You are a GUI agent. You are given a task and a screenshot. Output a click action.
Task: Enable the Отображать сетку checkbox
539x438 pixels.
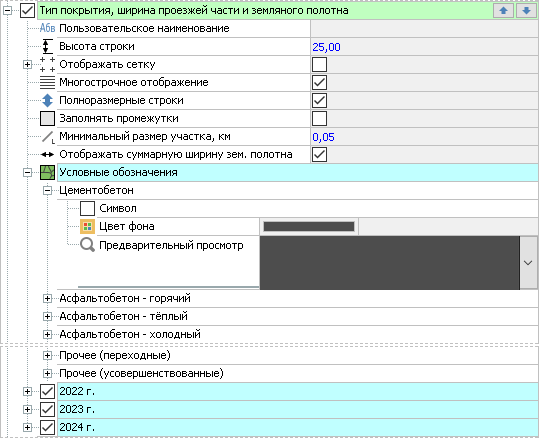pos(319,65)
